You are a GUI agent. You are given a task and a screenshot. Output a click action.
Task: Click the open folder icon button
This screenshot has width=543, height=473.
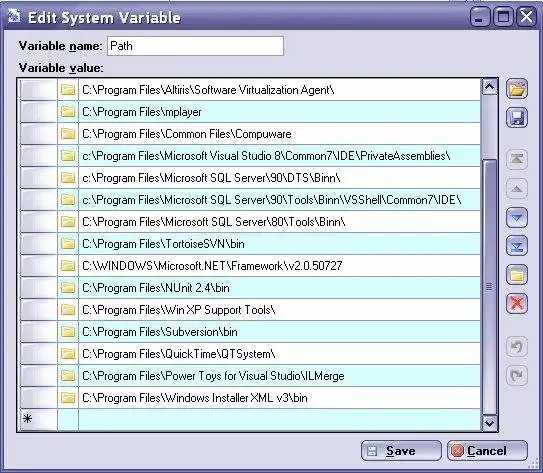517,89
